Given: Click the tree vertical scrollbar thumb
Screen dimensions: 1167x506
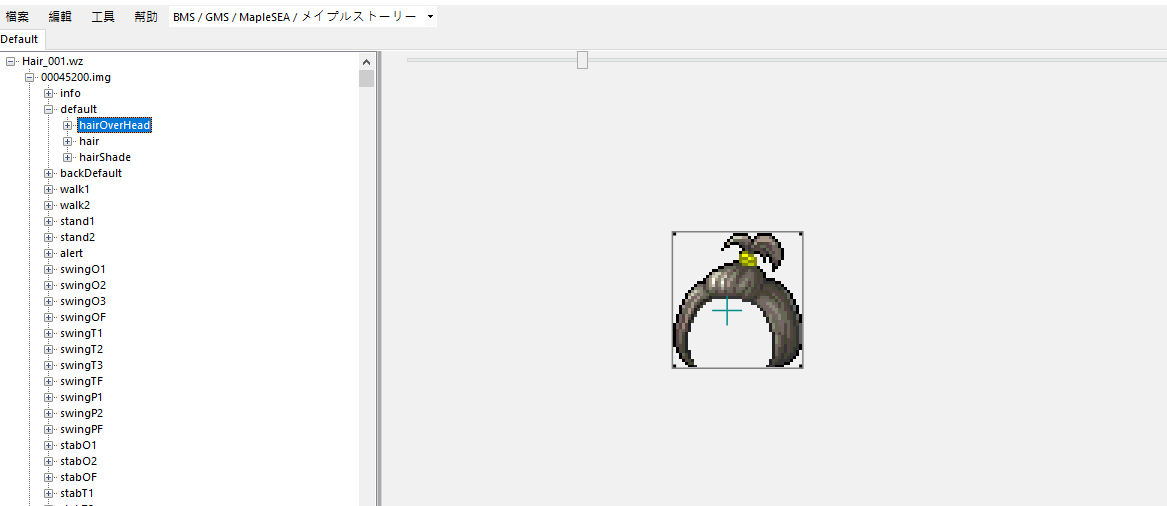Looking at the screenshot, I should click(x=366, y=79).
